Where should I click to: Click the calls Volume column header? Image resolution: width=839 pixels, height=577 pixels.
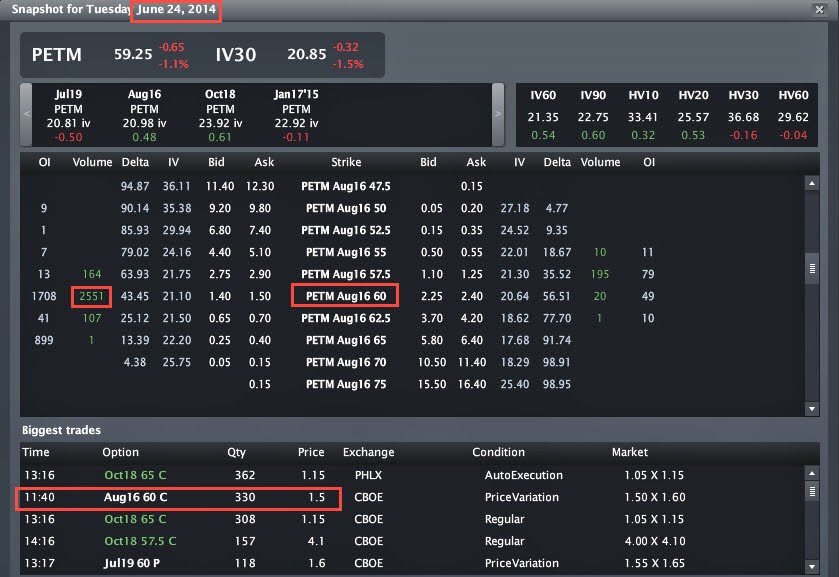point(93,162)
